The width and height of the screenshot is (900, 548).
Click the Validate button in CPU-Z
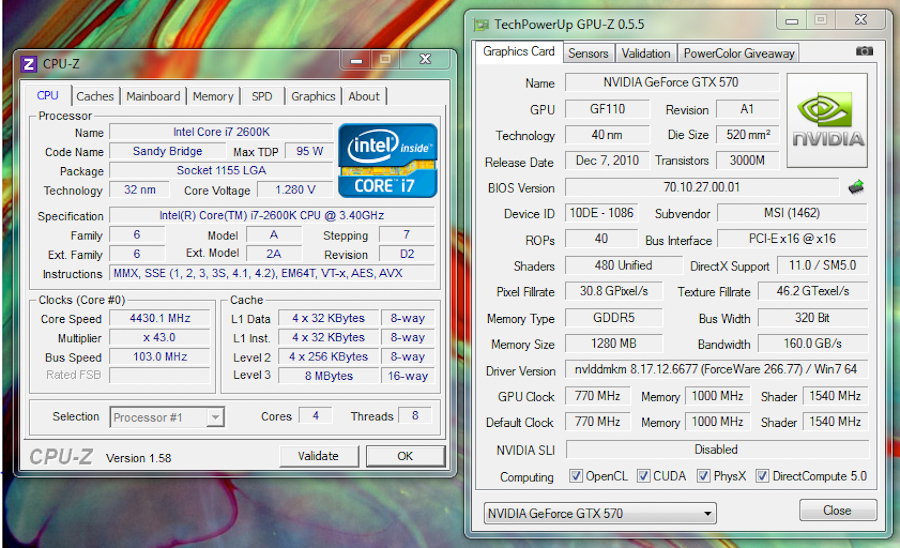click(x=319, y=456)
